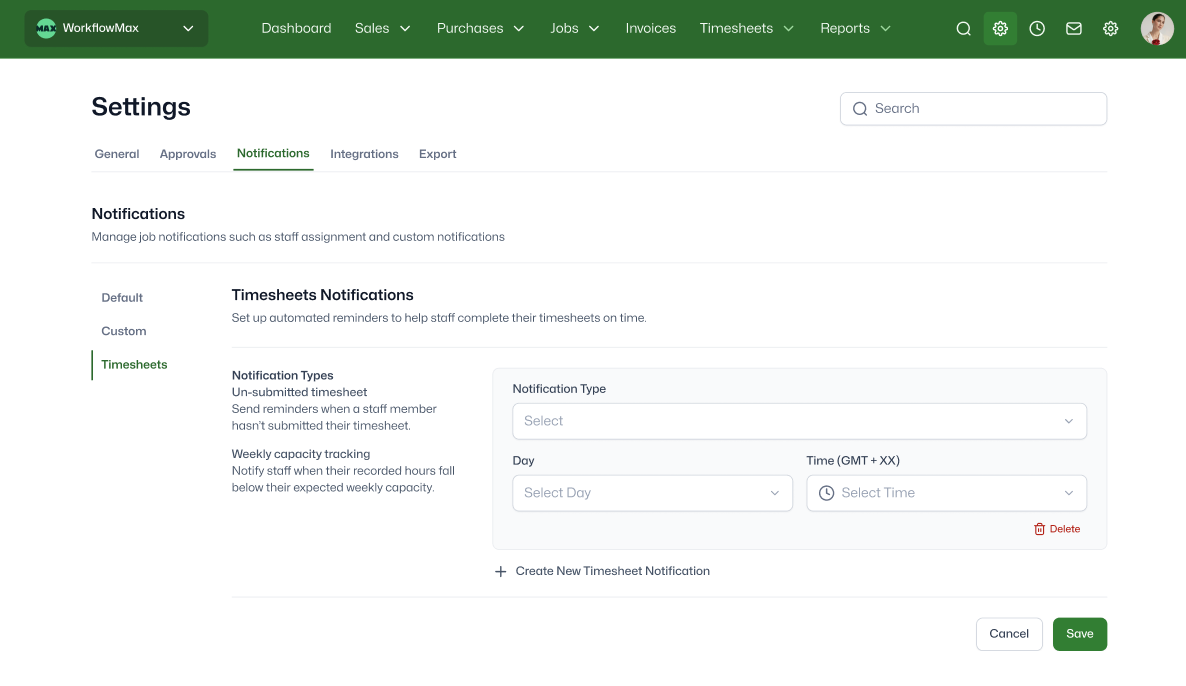Click into the Settings search field

pyautogui.click(x=985, y=109)
